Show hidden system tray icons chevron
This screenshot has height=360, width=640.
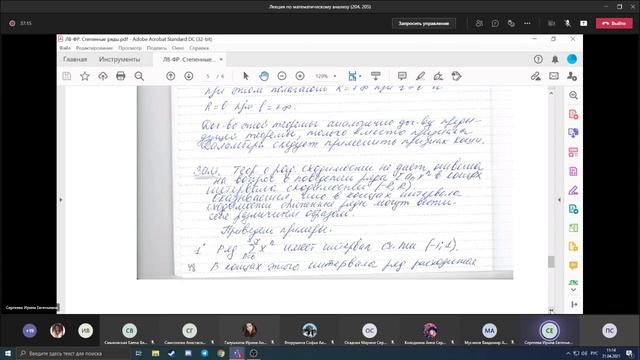click(568, 353)
